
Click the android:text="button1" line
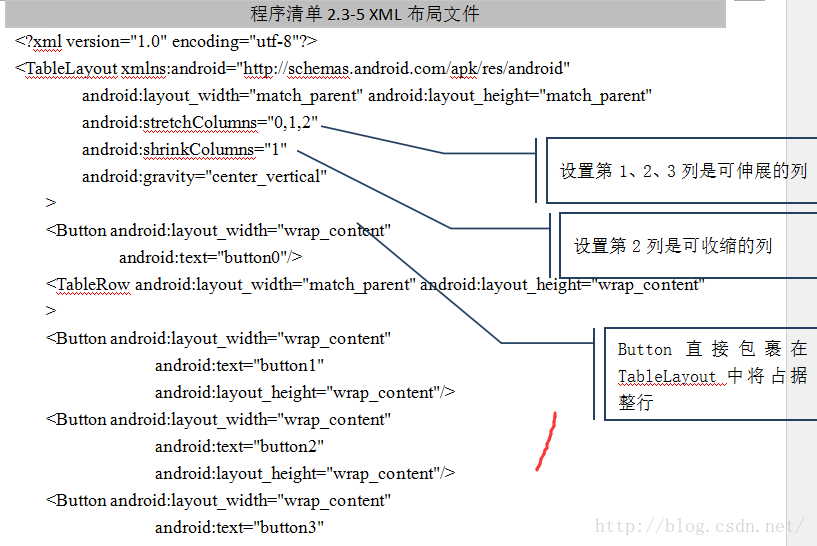click(240, 366)
